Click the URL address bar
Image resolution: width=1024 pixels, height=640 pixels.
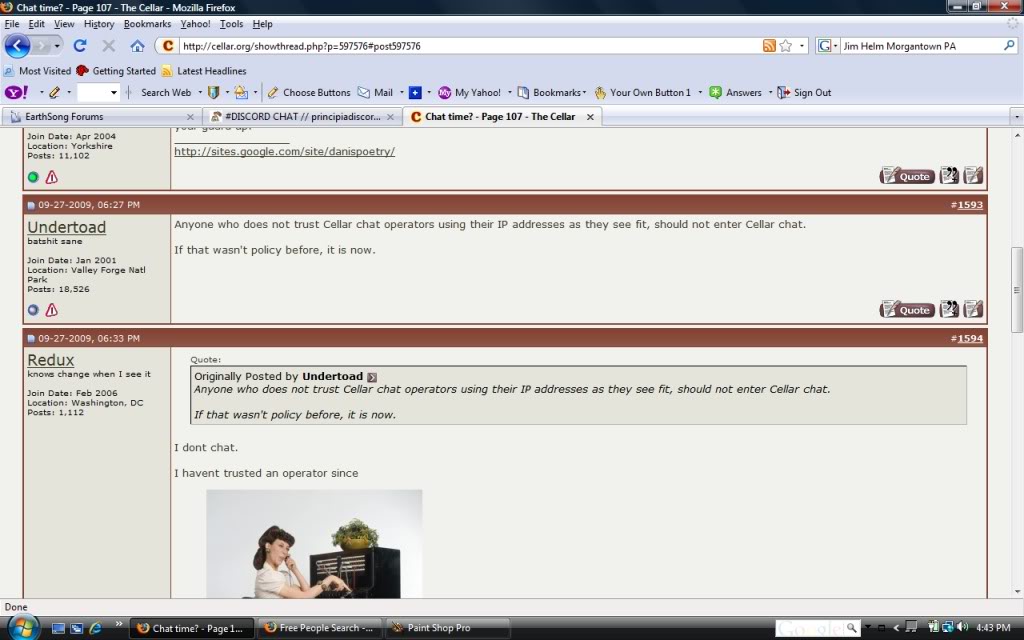(x=470, y=46)
